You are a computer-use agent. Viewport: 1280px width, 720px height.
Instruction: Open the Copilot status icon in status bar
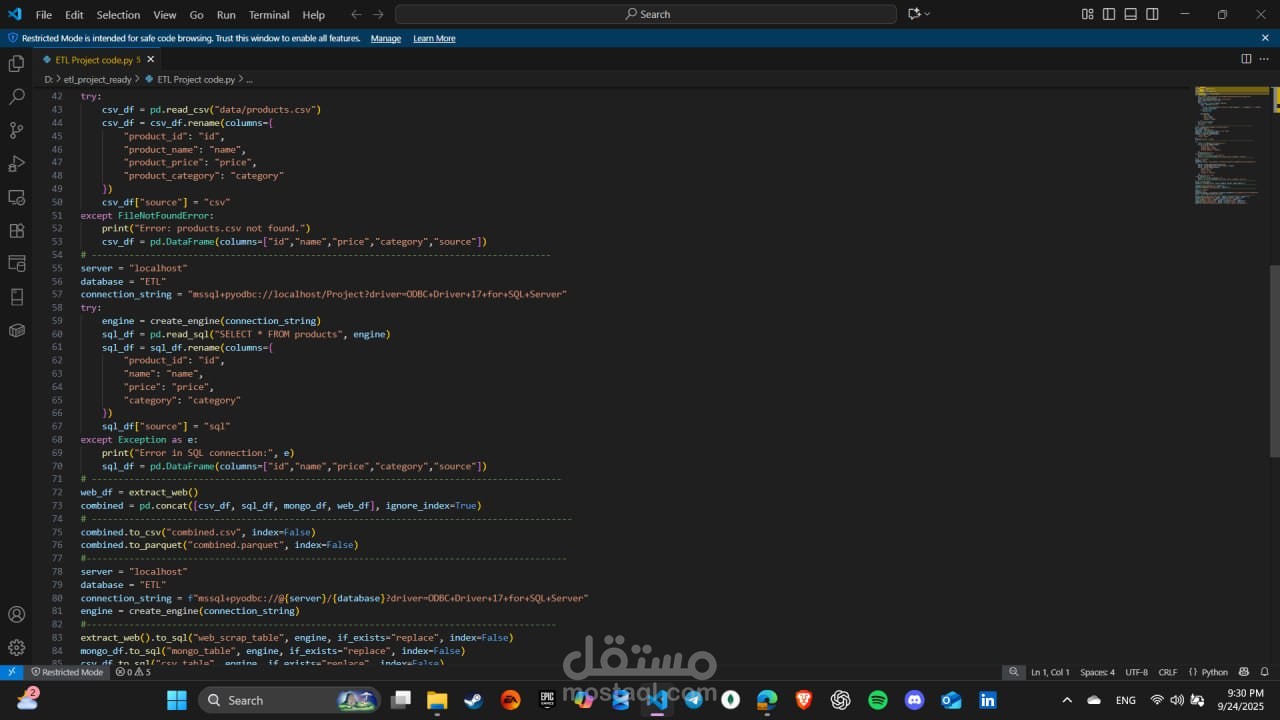[x=1244, y=672]
